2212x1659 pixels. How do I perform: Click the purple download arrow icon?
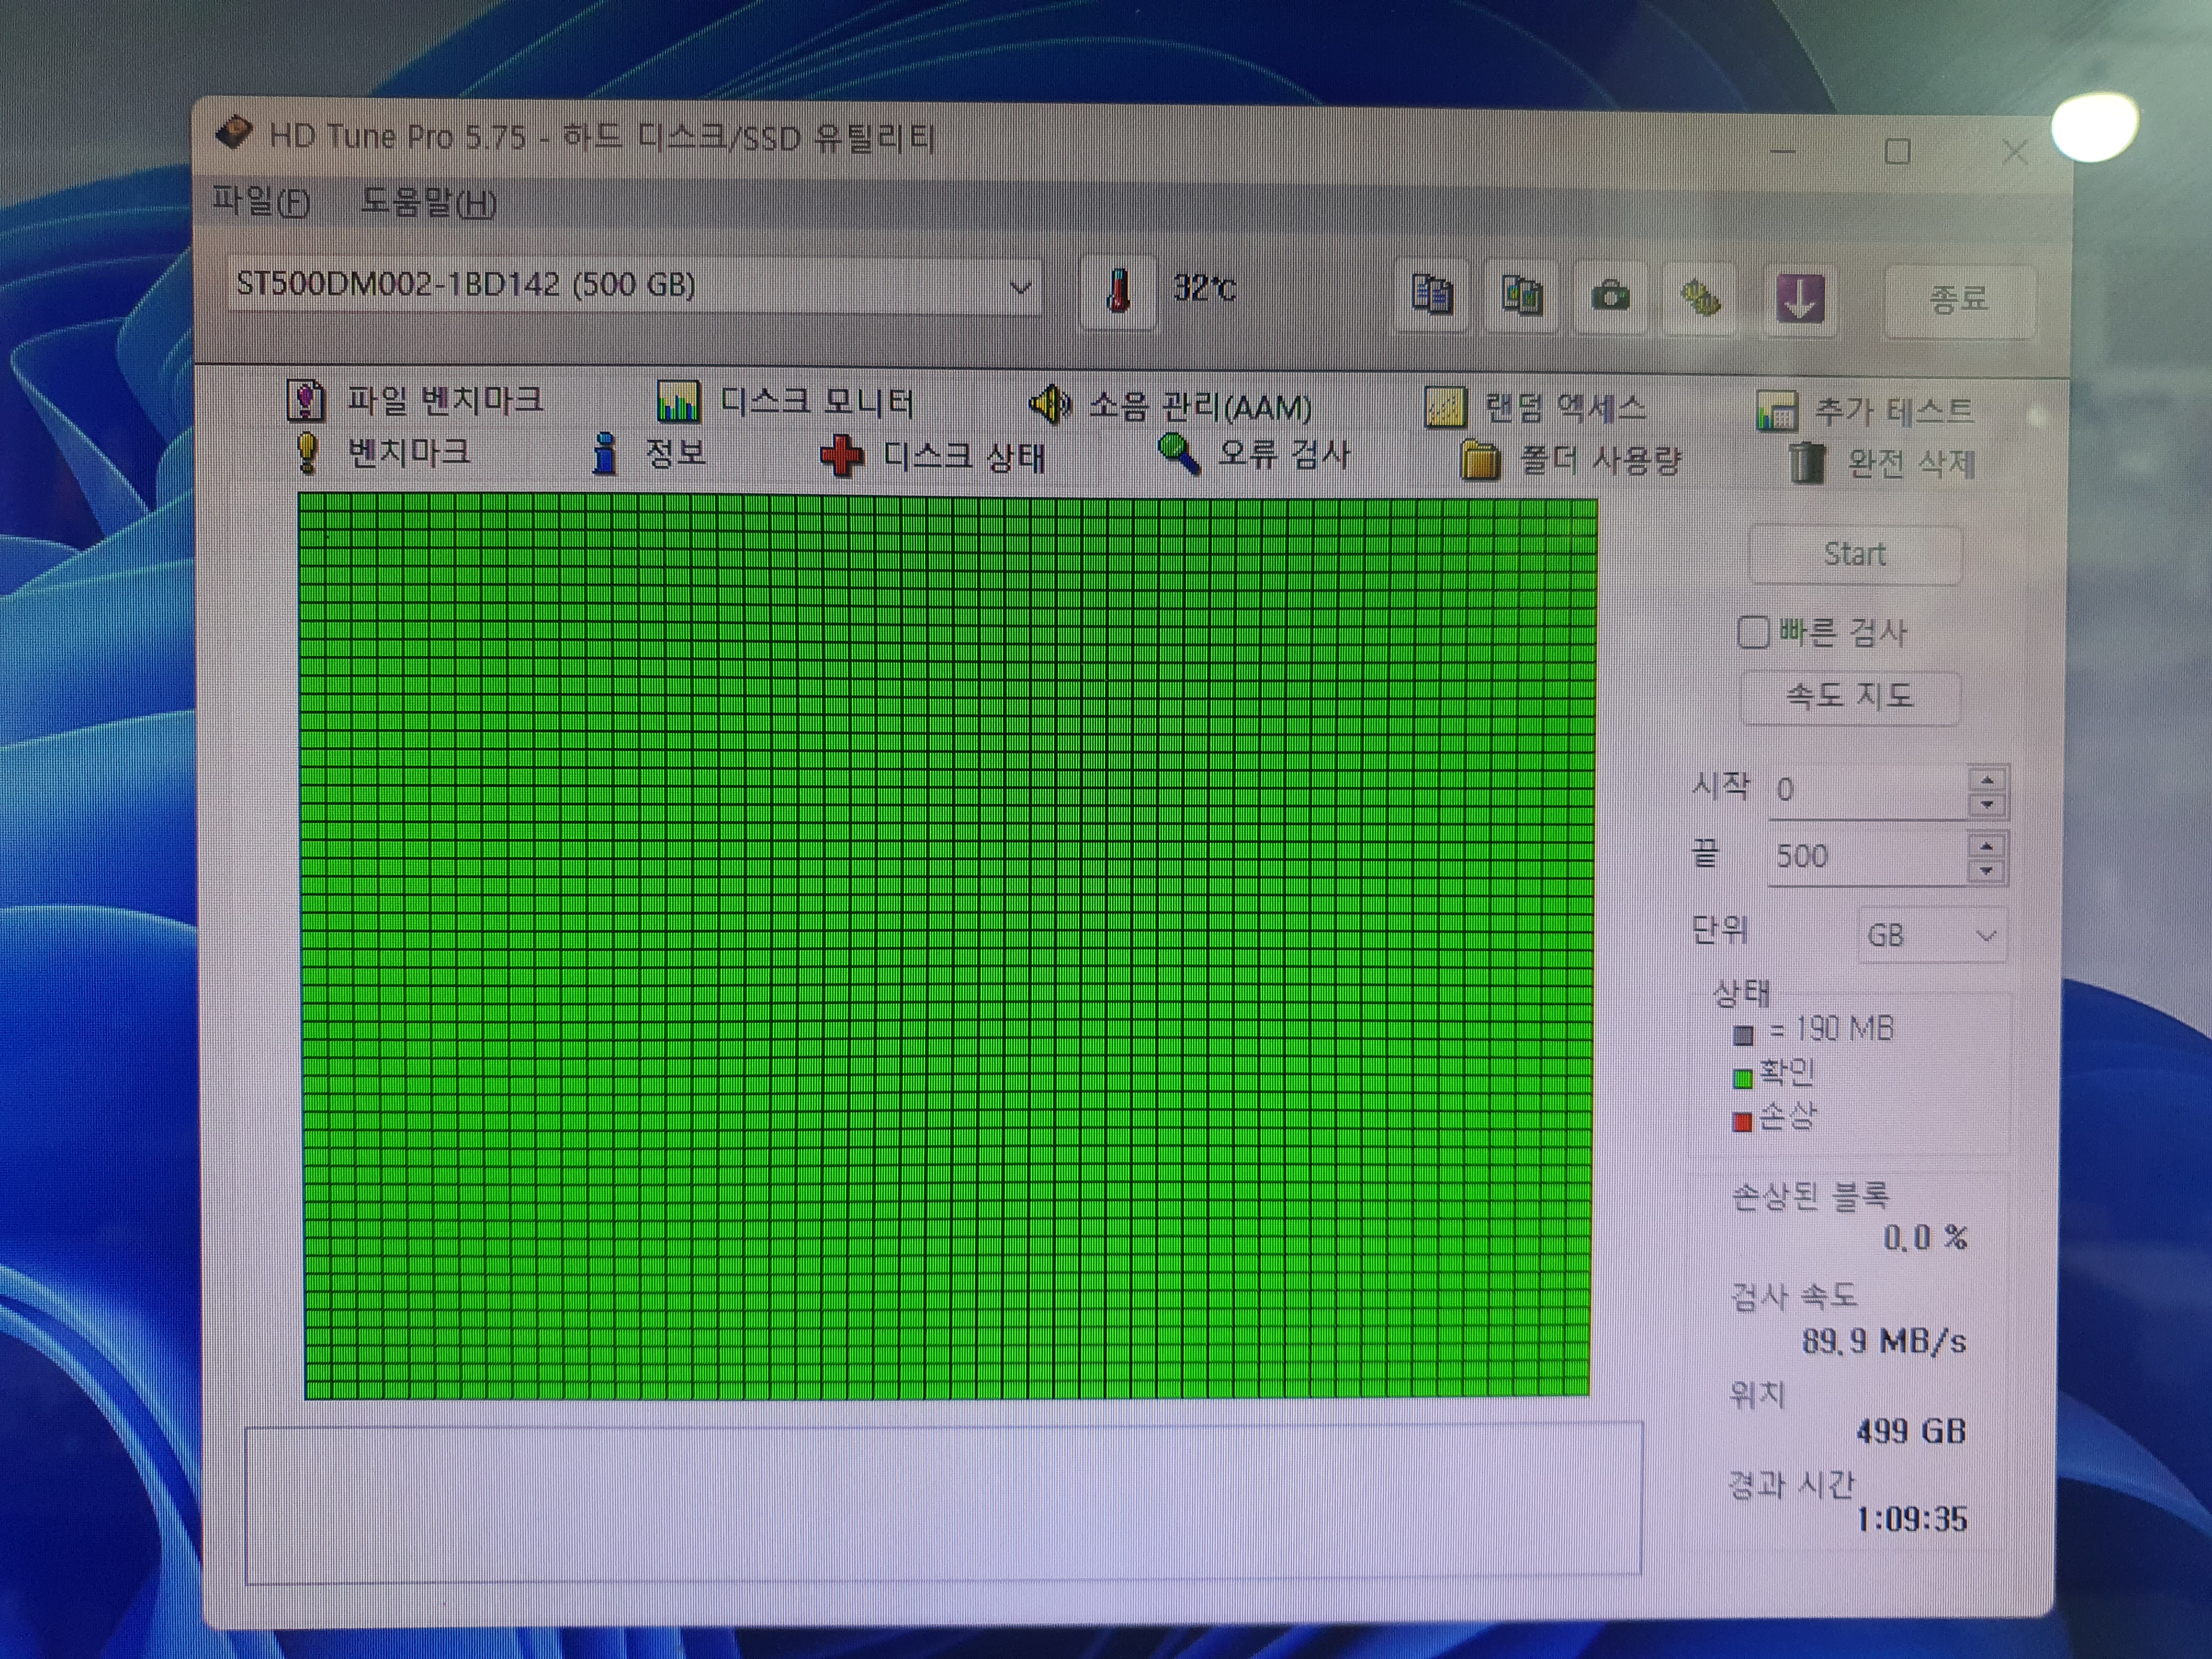[x=1800, y=299]
